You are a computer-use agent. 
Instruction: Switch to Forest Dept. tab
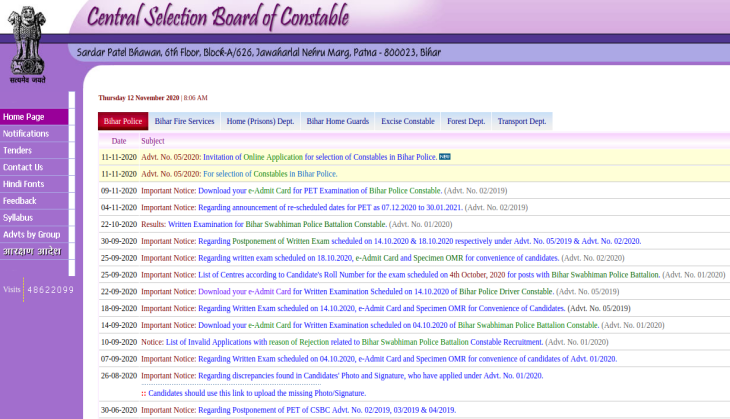click(x=466, y=121)
